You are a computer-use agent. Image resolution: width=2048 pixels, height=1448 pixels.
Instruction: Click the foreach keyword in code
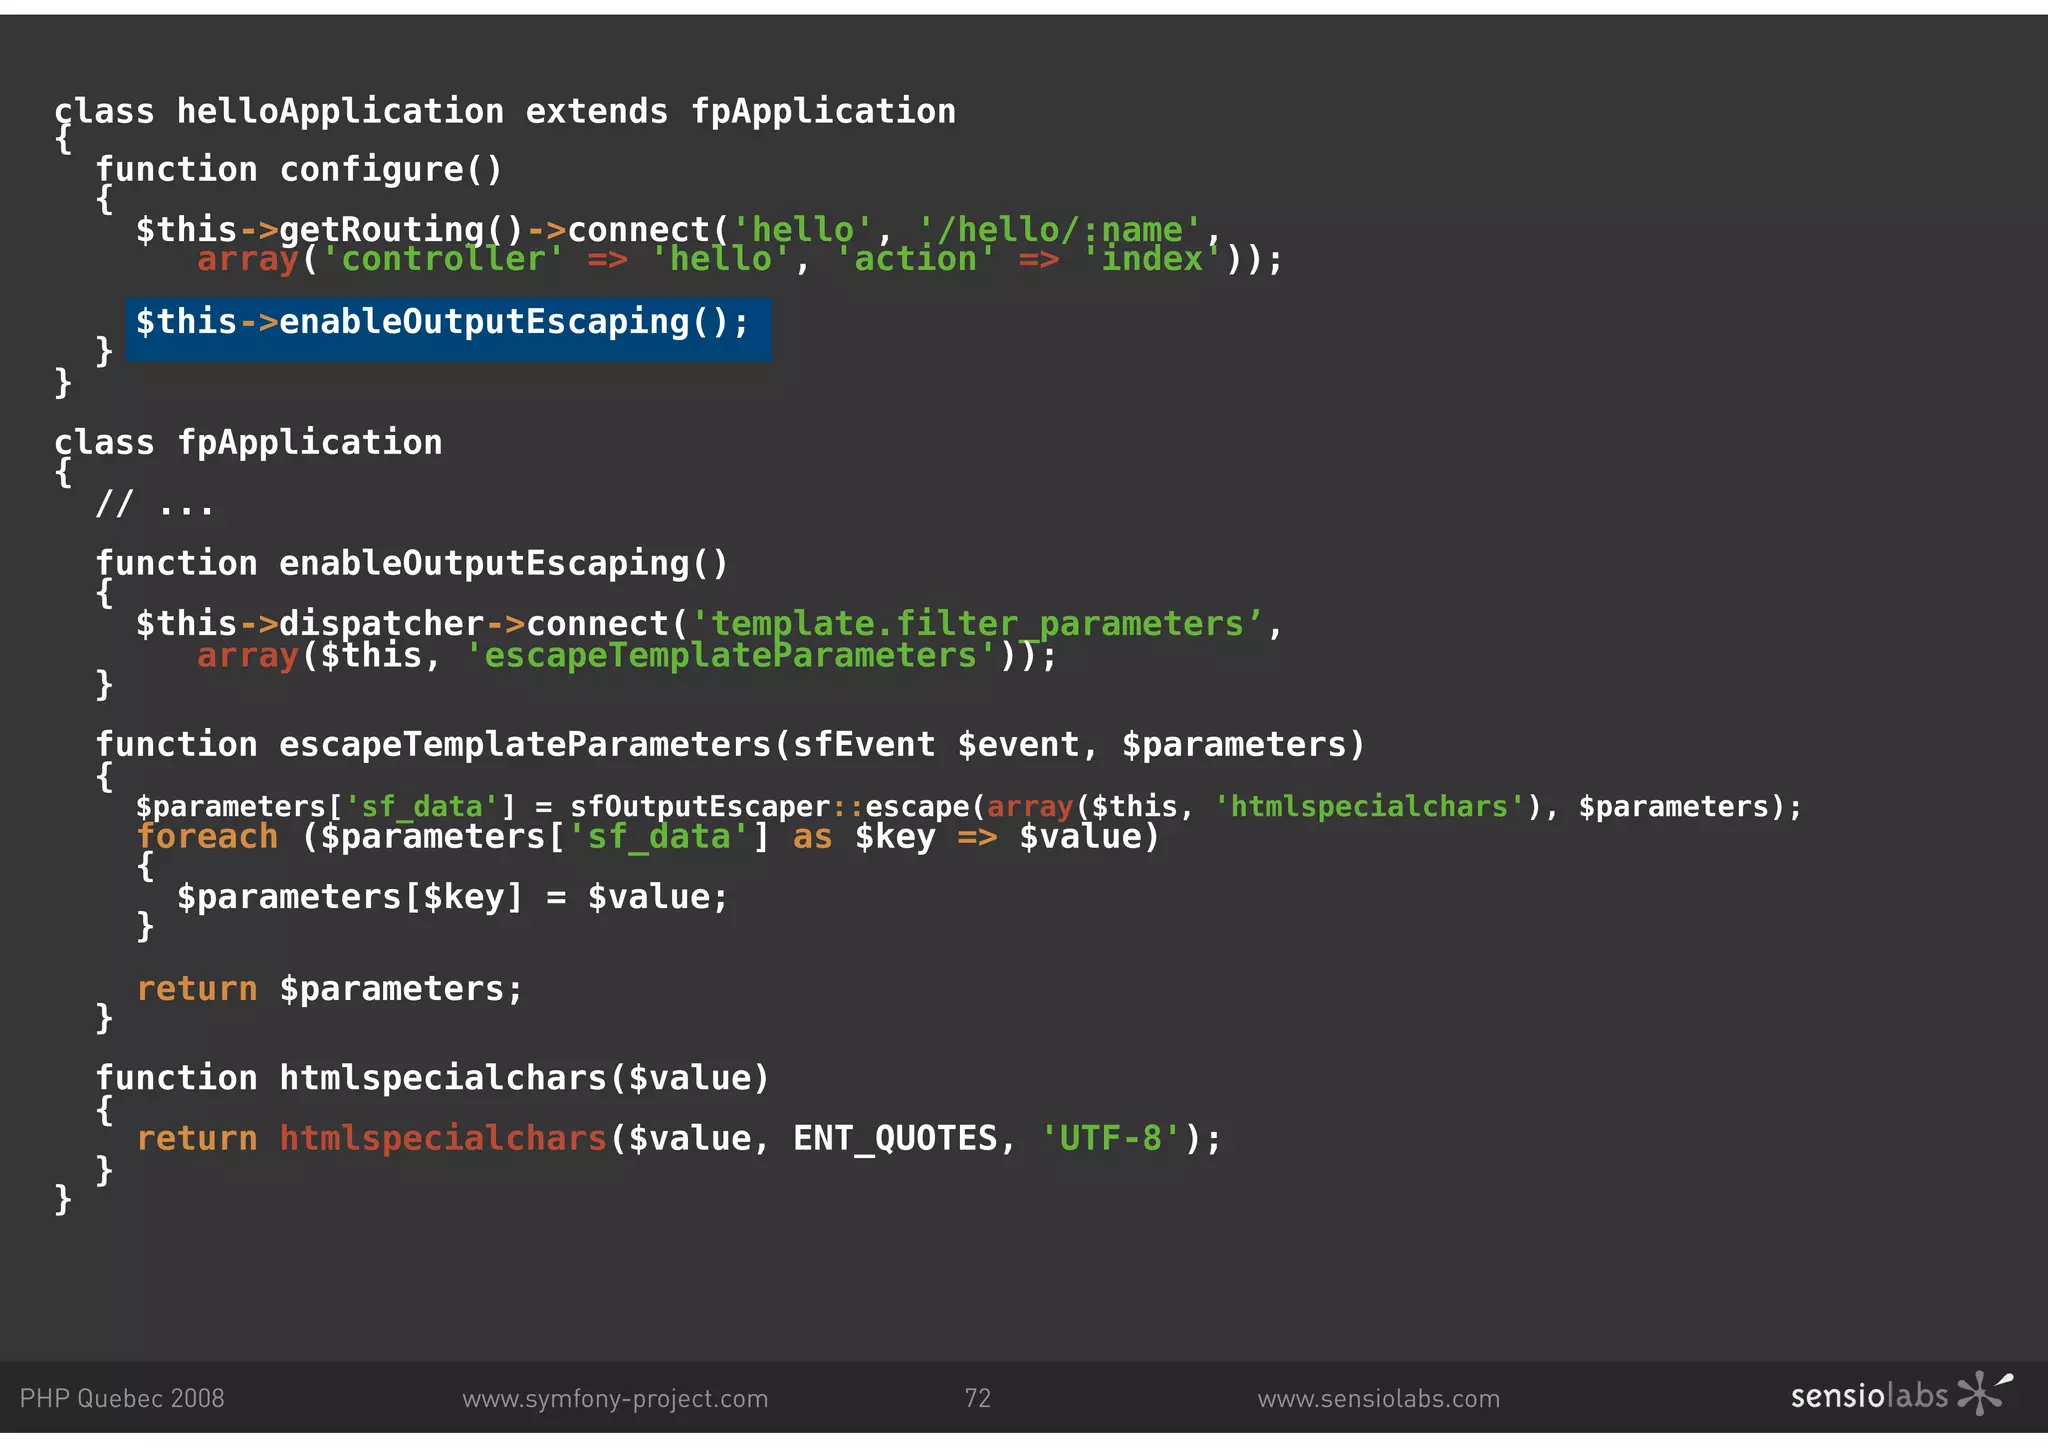coord(207,837)
